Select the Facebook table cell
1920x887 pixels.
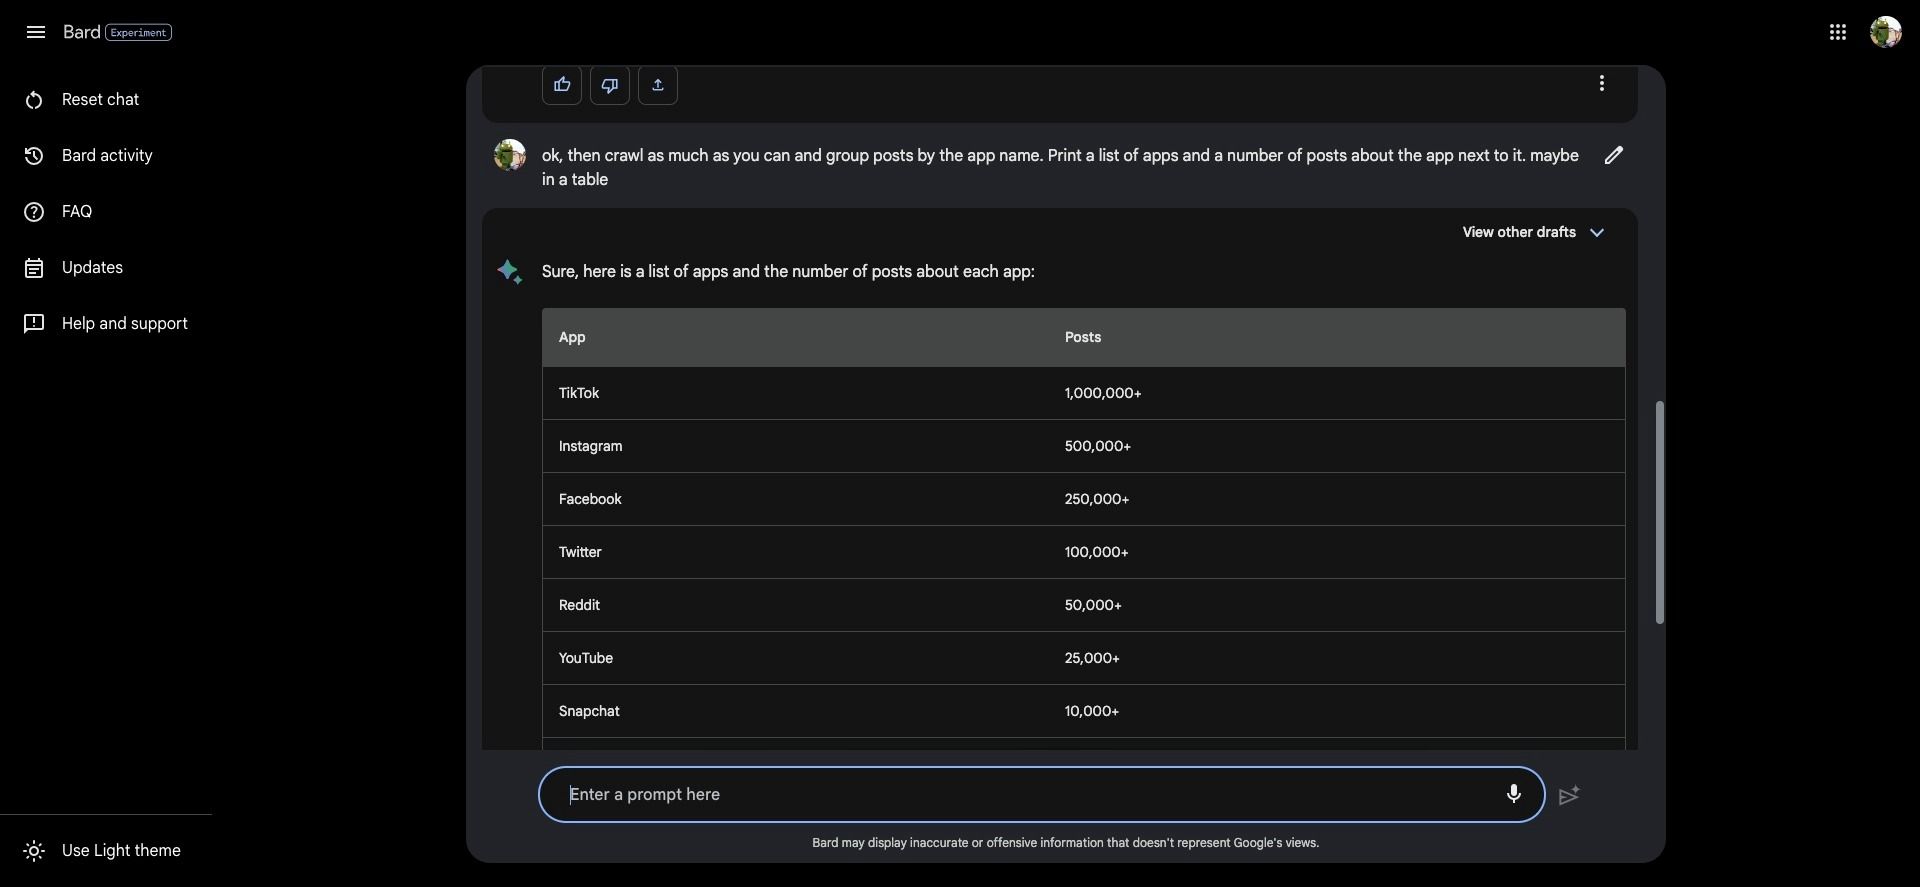(590, 499)
